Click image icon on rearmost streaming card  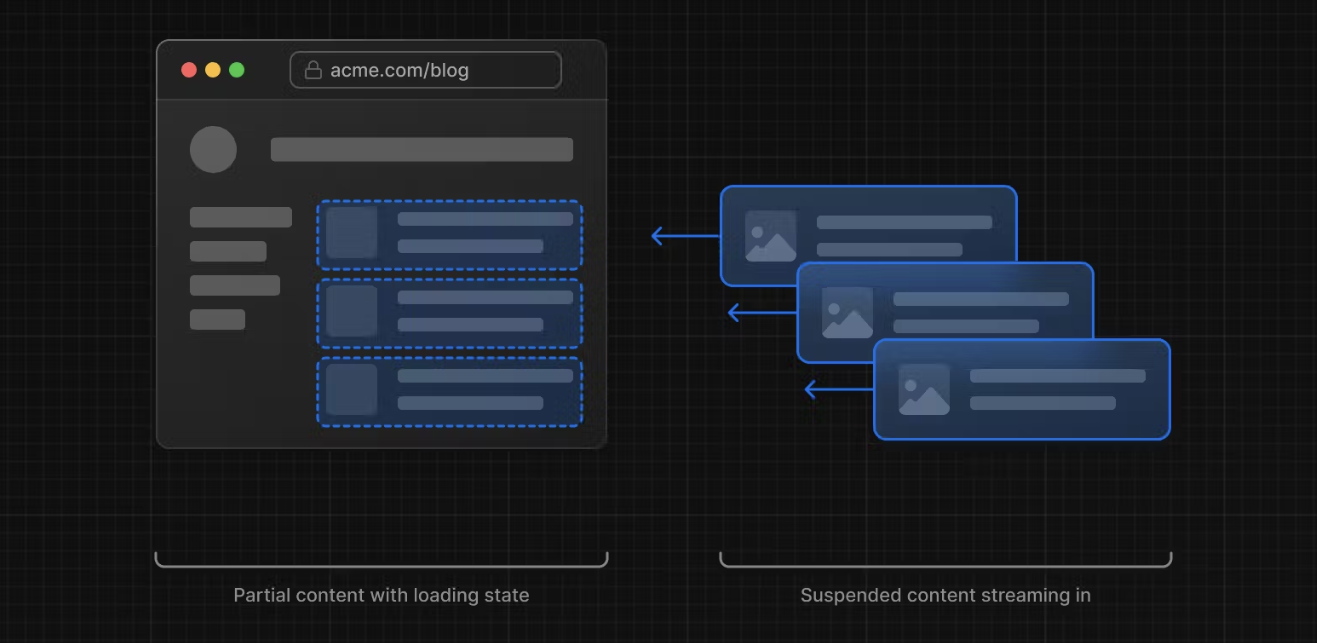click(770, 236)
